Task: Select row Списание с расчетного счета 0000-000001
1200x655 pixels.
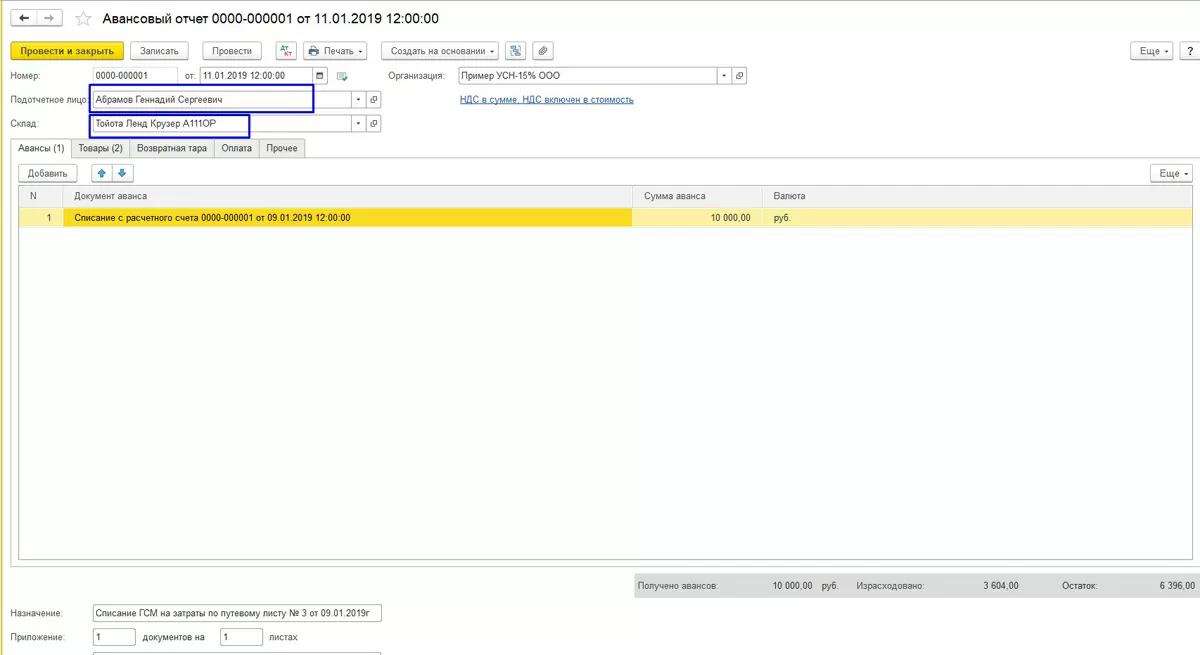Action: coord(347,217)
